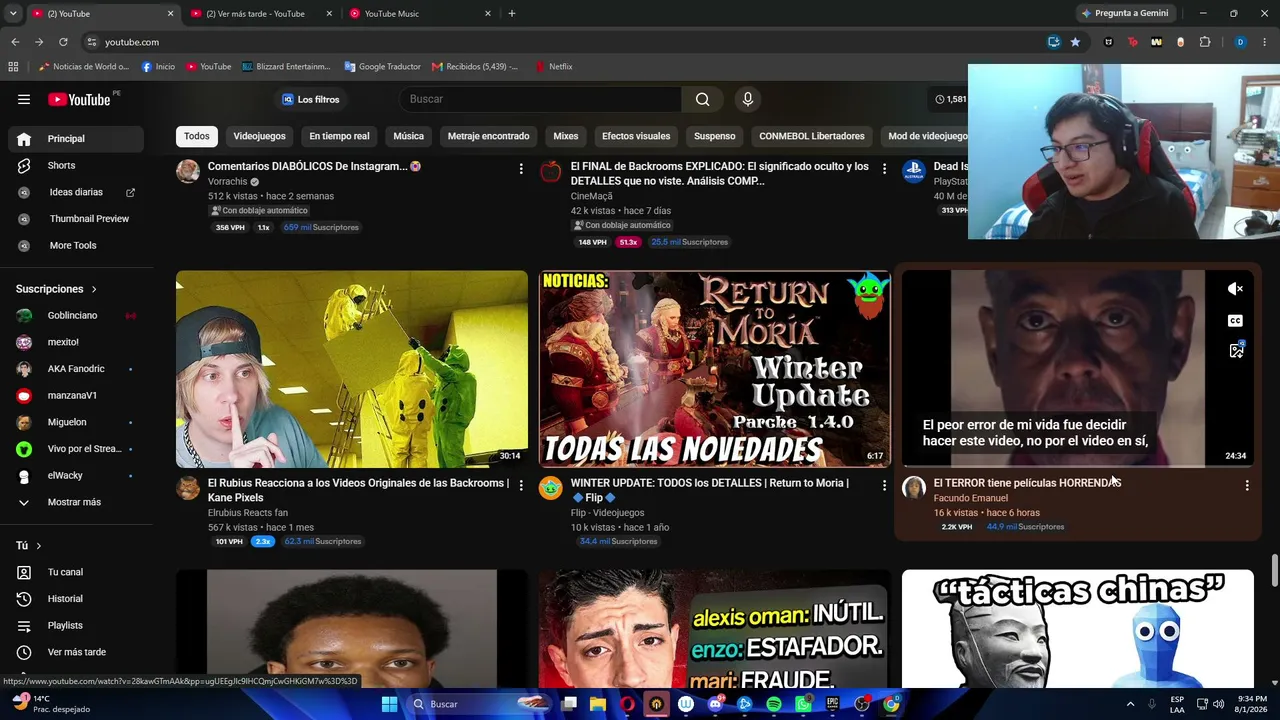Open Discord from the taskbar
This screenshot has width=1280, height=720.
pyautogui.click(x=715, y=704)
